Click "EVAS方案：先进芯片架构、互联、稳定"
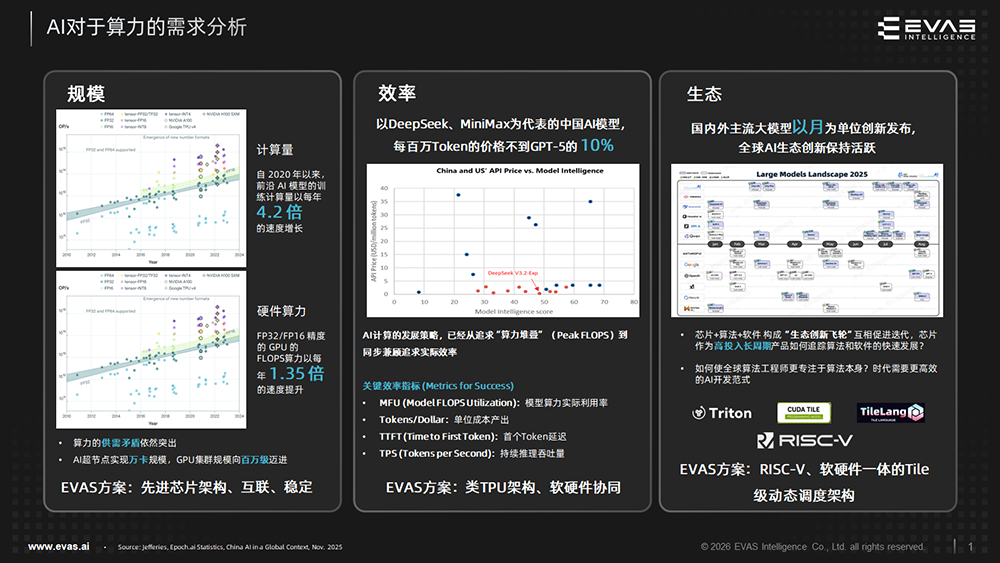 [187, 487]
